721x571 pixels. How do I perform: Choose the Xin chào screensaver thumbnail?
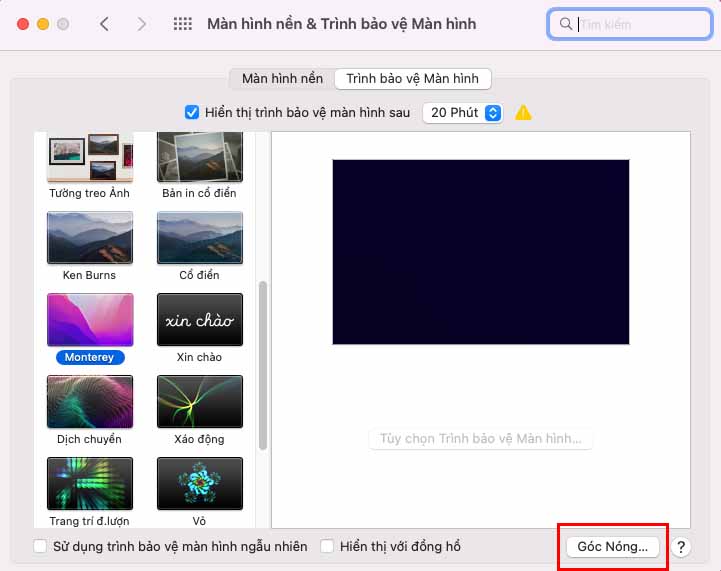point(200,320)
